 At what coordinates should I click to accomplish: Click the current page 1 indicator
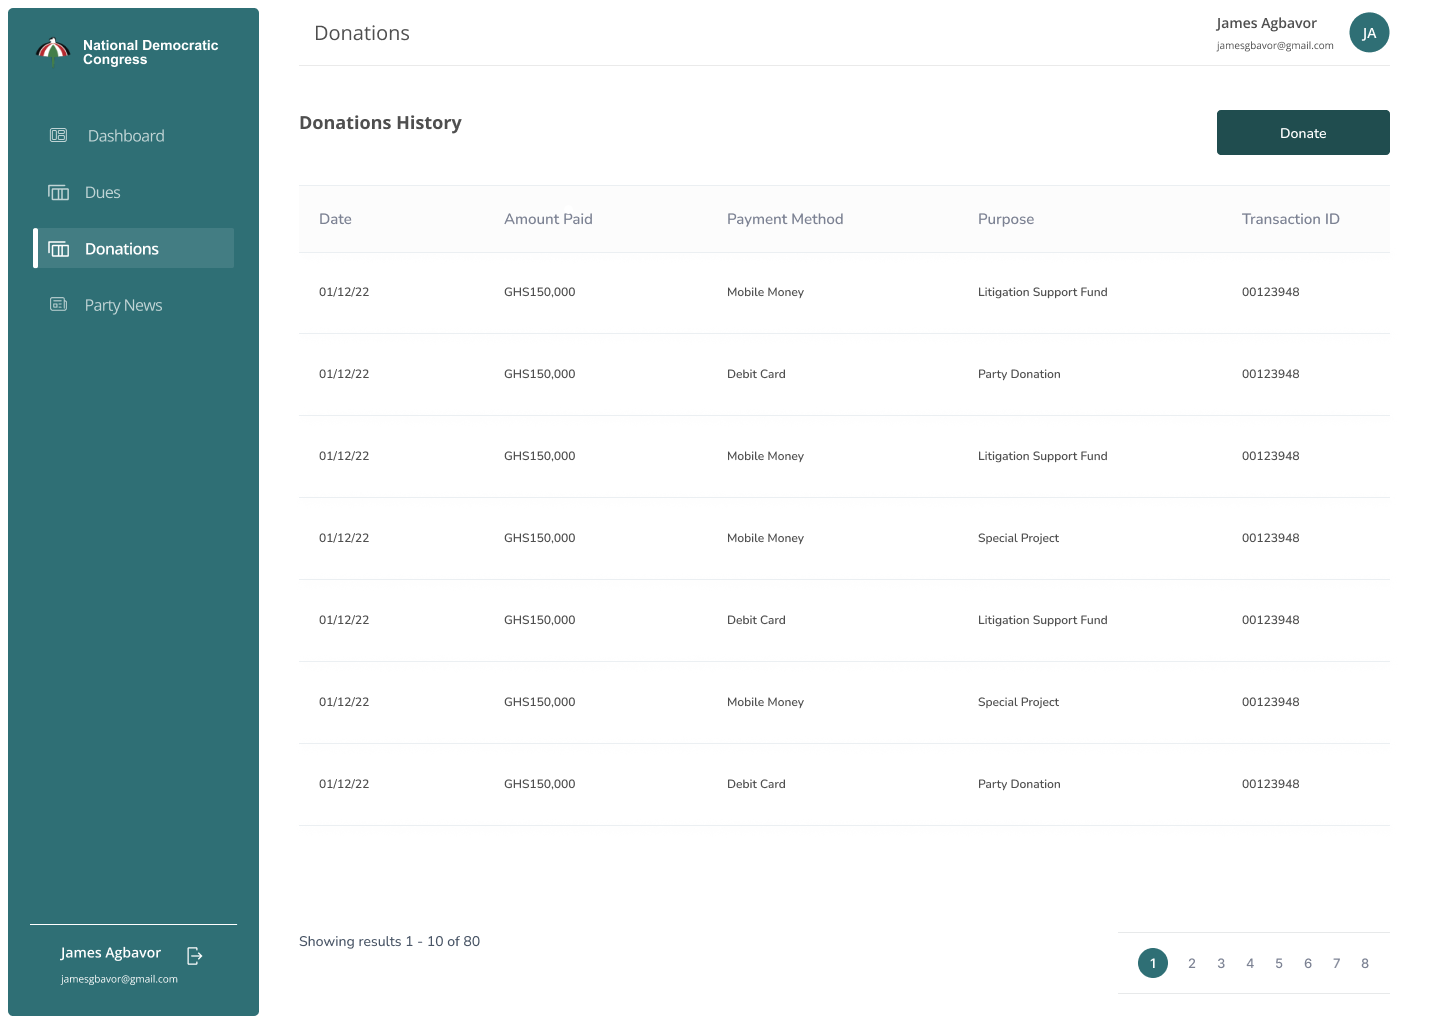coord(1152,963)
